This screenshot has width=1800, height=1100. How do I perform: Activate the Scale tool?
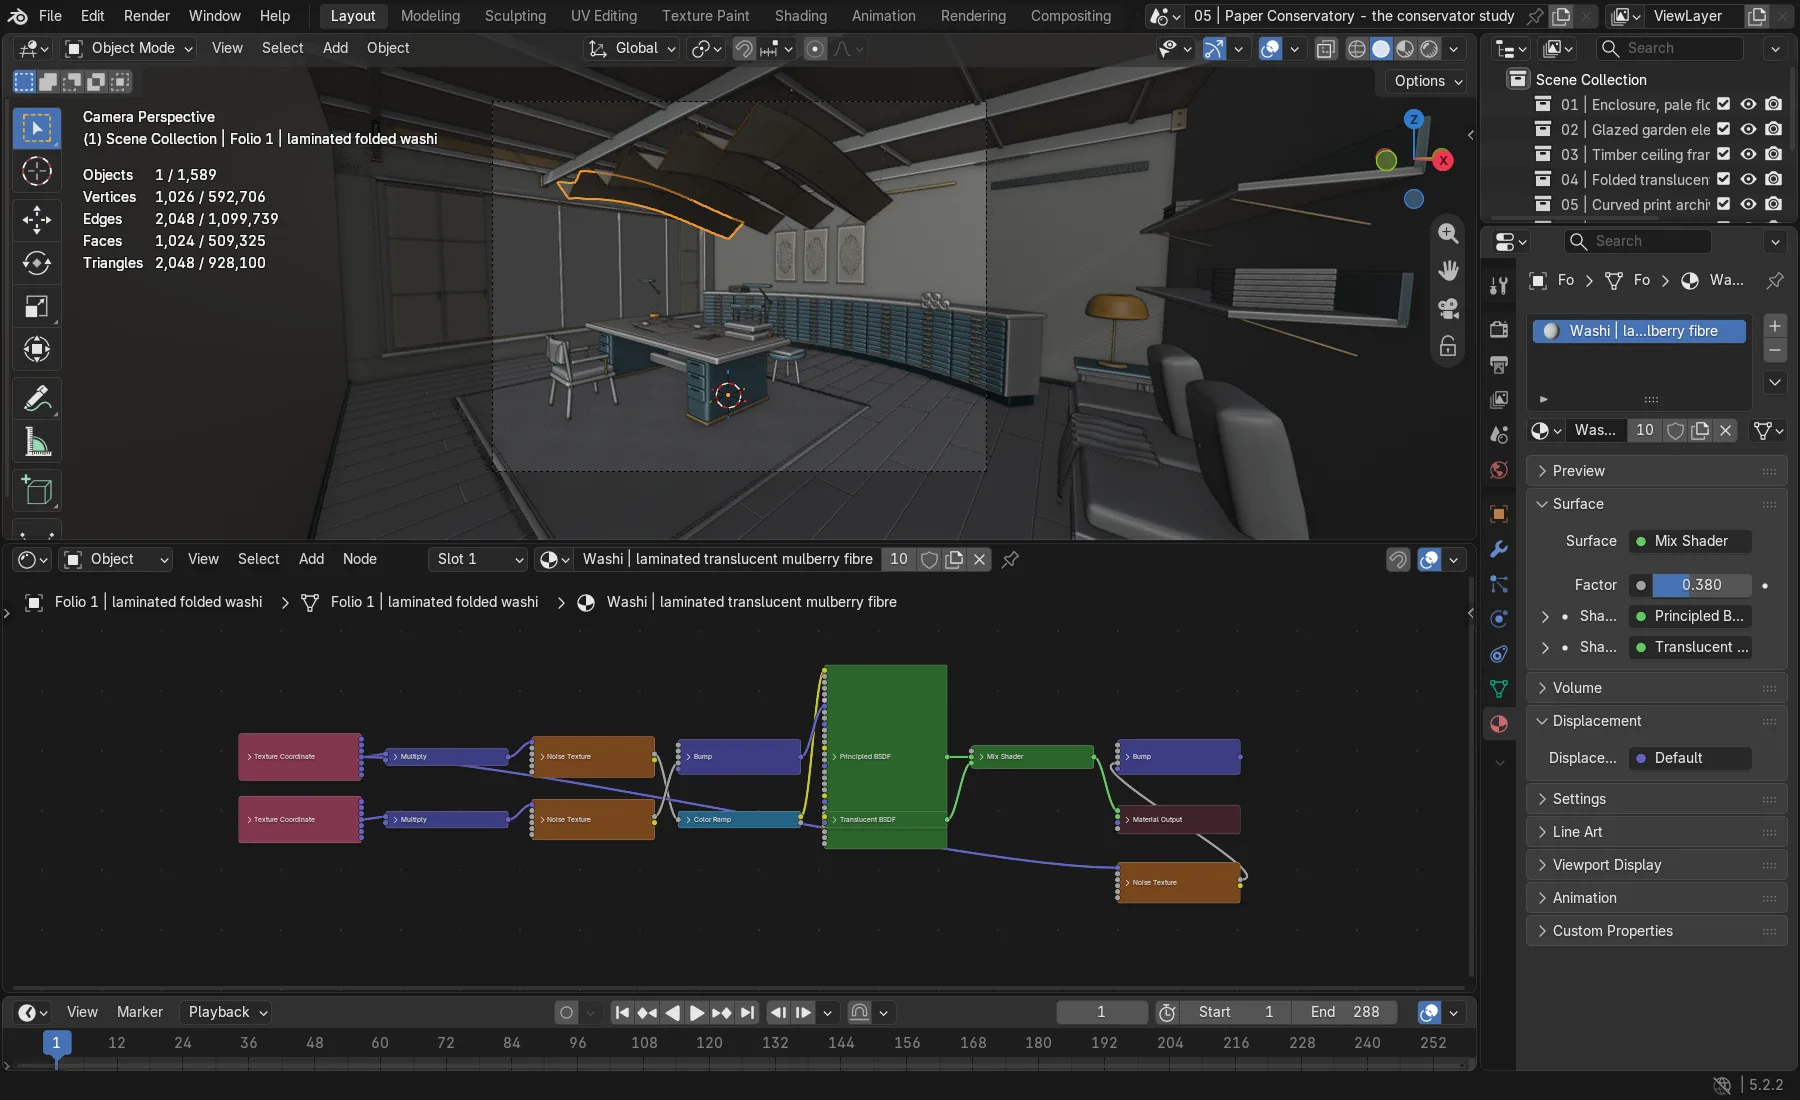coord(37,307)
